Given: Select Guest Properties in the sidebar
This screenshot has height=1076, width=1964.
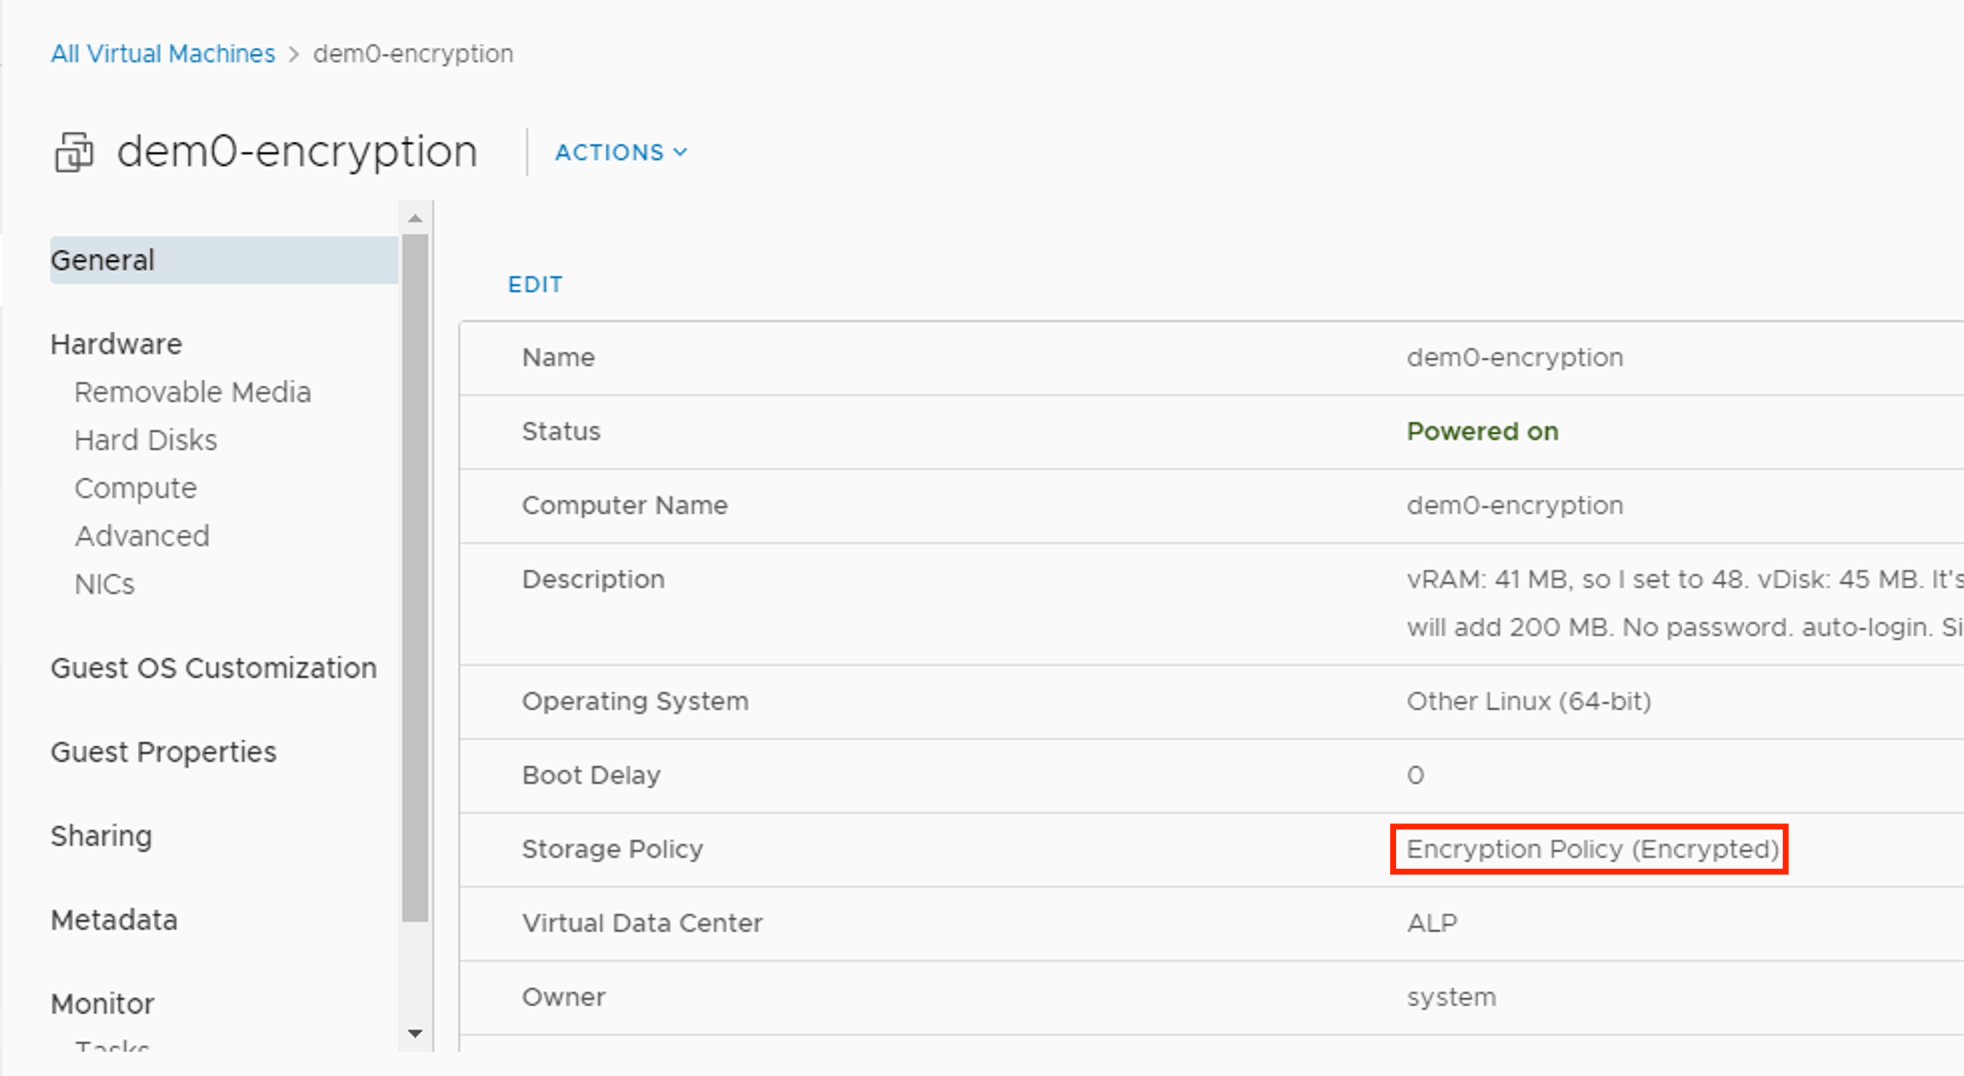Looking at the screenshot, I should click(x=163, y=752).
